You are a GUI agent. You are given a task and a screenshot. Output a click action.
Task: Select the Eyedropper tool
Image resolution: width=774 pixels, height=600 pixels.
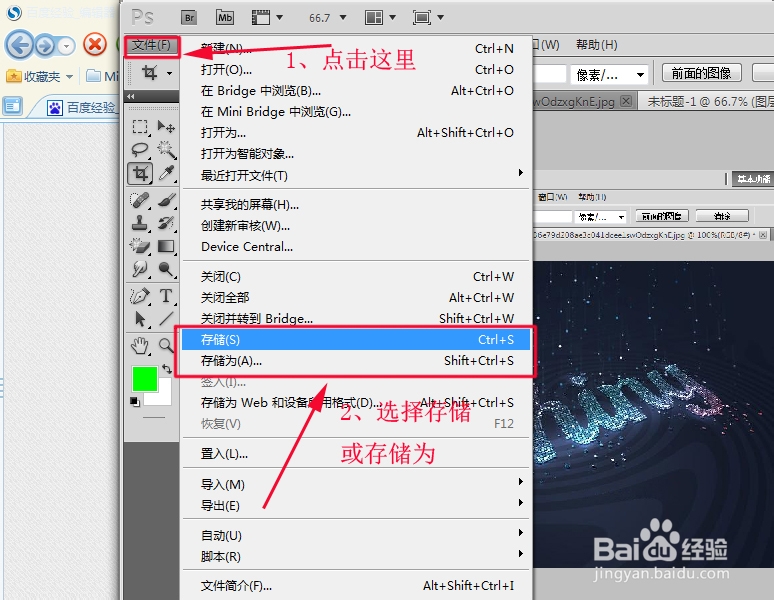[166, 174]
